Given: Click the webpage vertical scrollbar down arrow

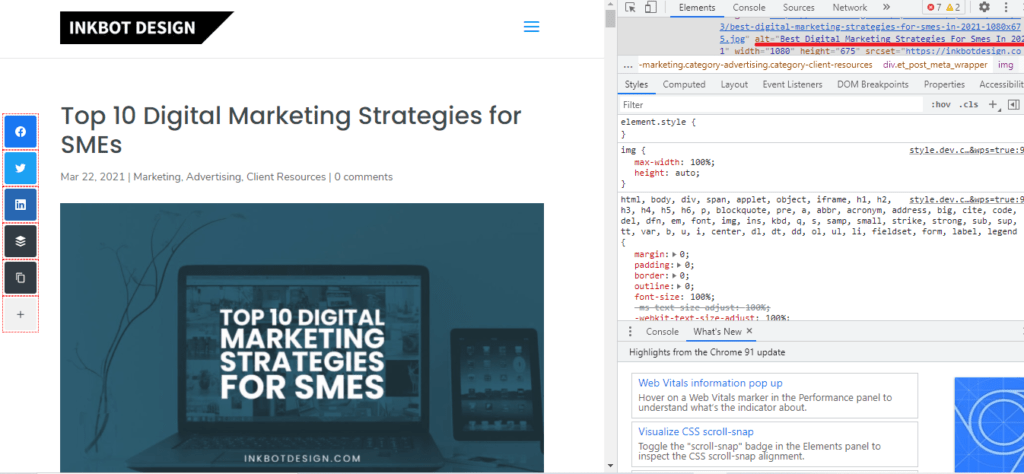Looking at the screenshot, I should point(611,466).
